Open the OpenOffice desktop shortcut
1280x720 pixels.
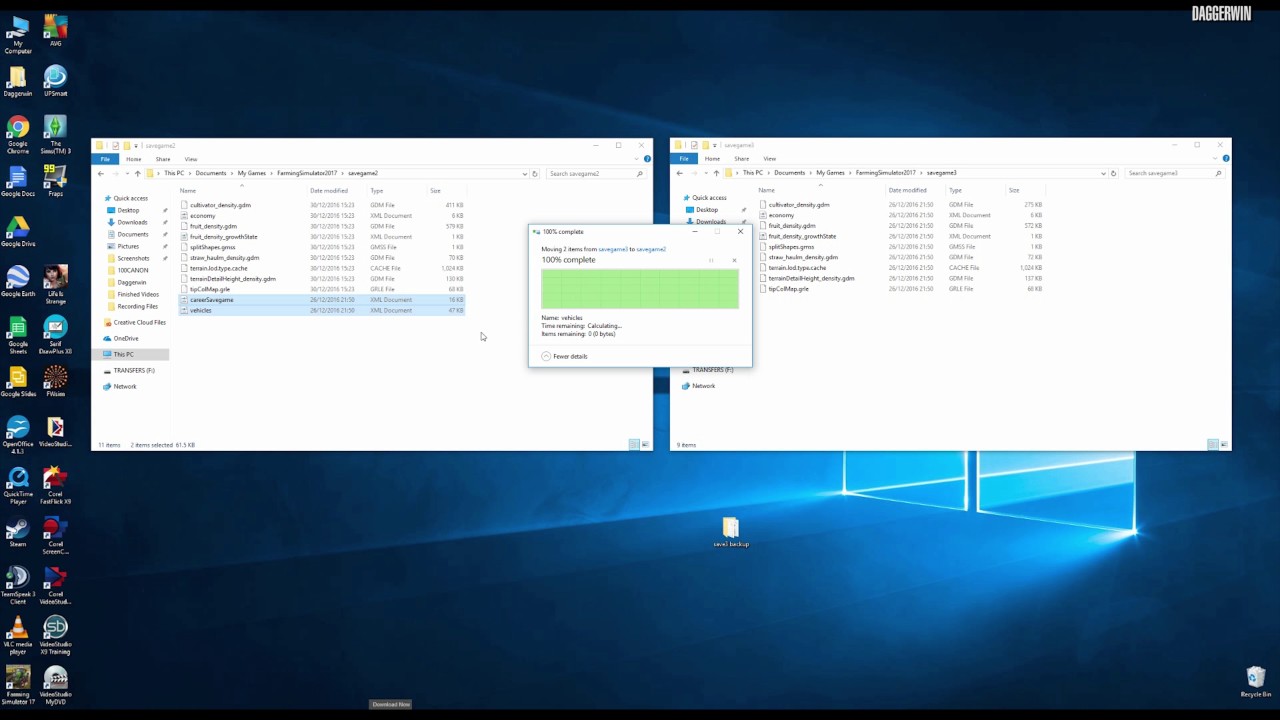[x=18, y=435]
